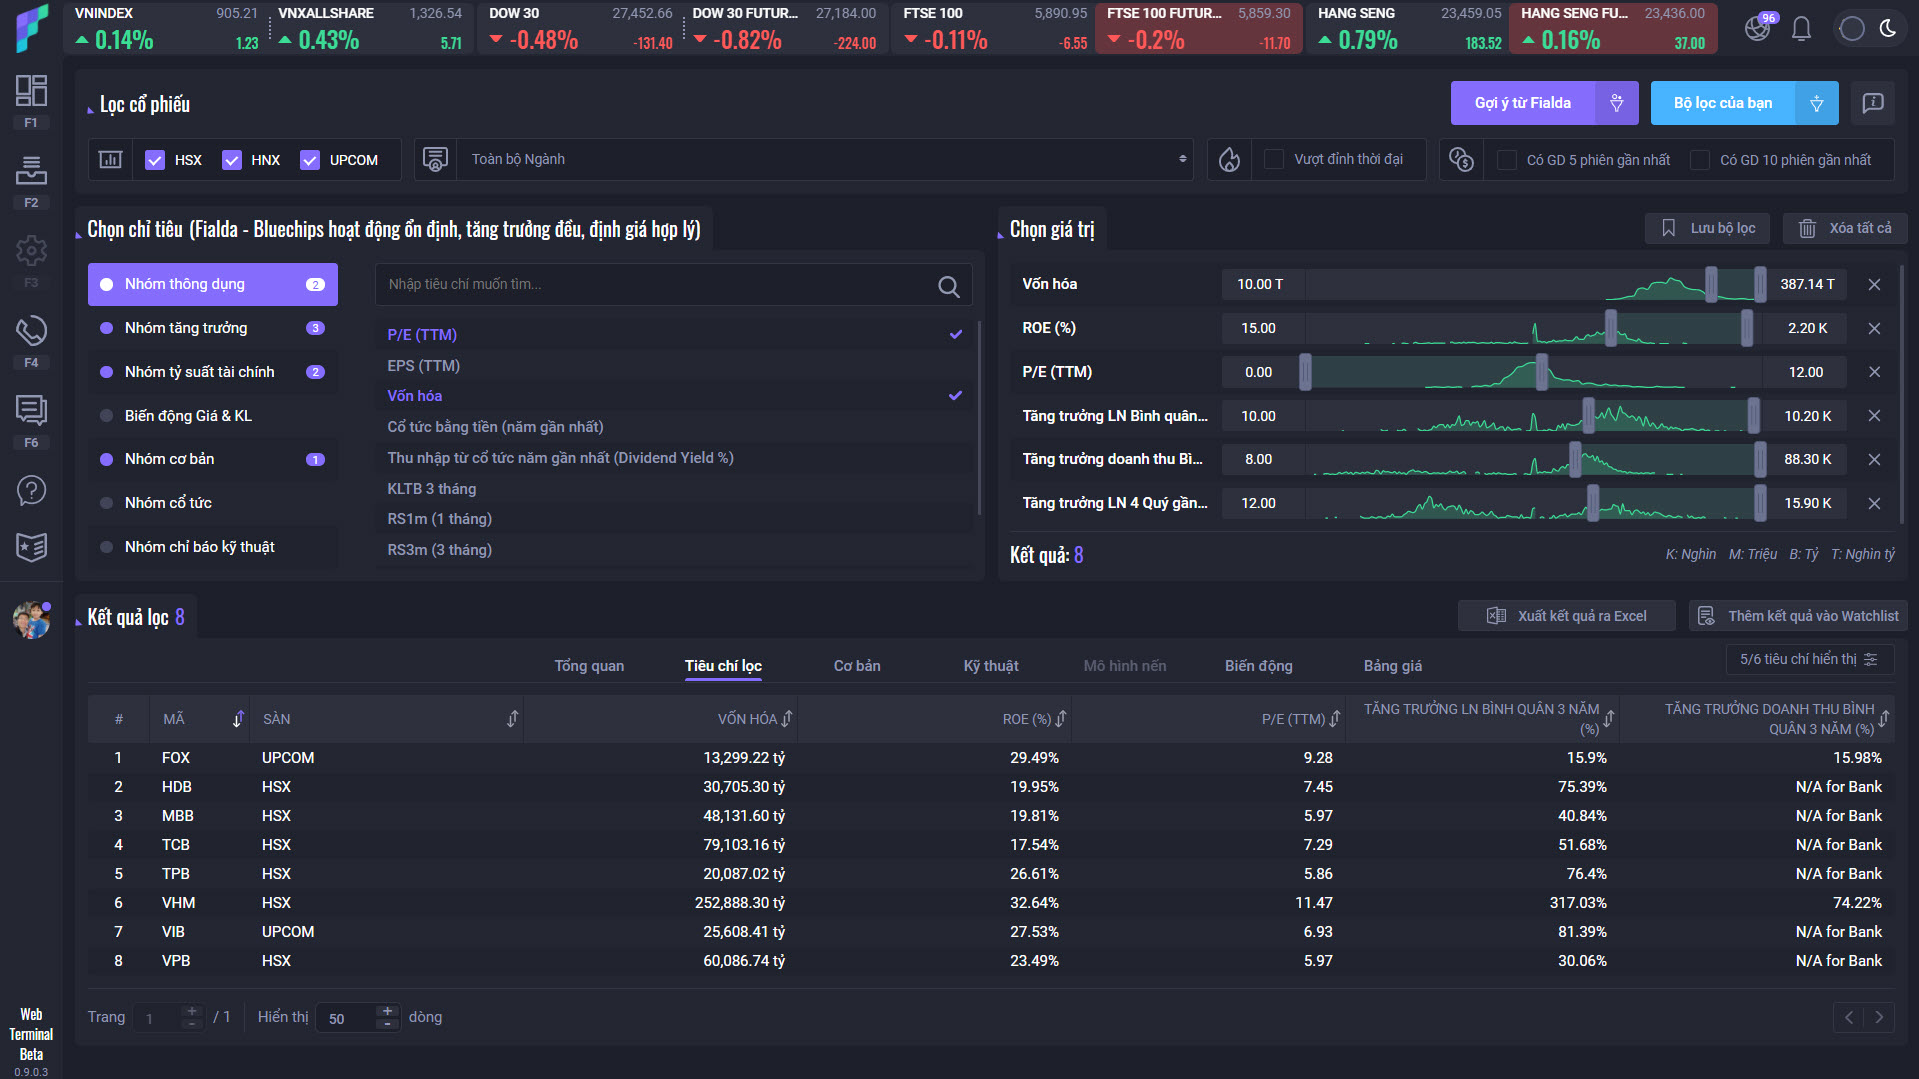
Task: Click the search magnifier in criteria box
Action: pyautogui.click(x=948, y=287)
